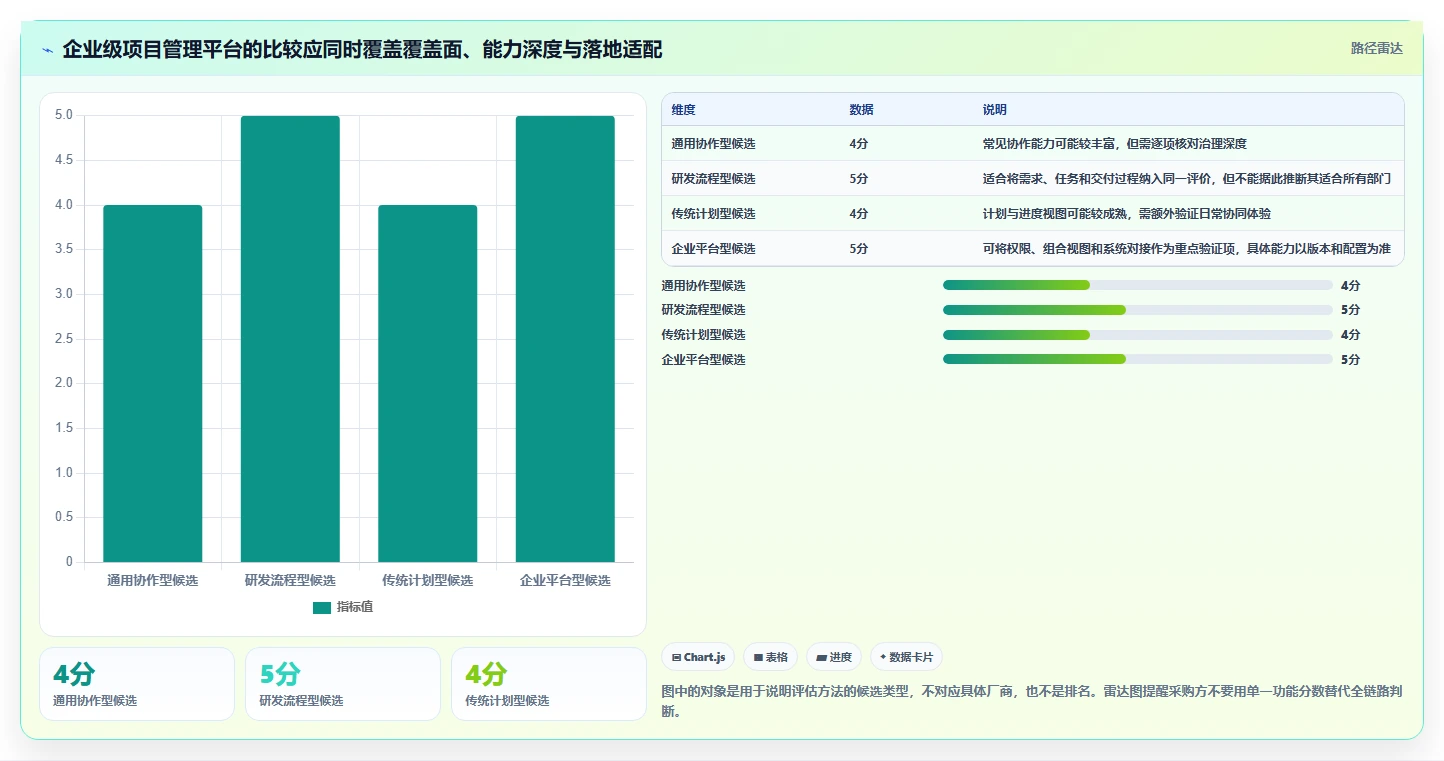Click the description starting 适合将需求、任务和交付过程

[1187, 179]
